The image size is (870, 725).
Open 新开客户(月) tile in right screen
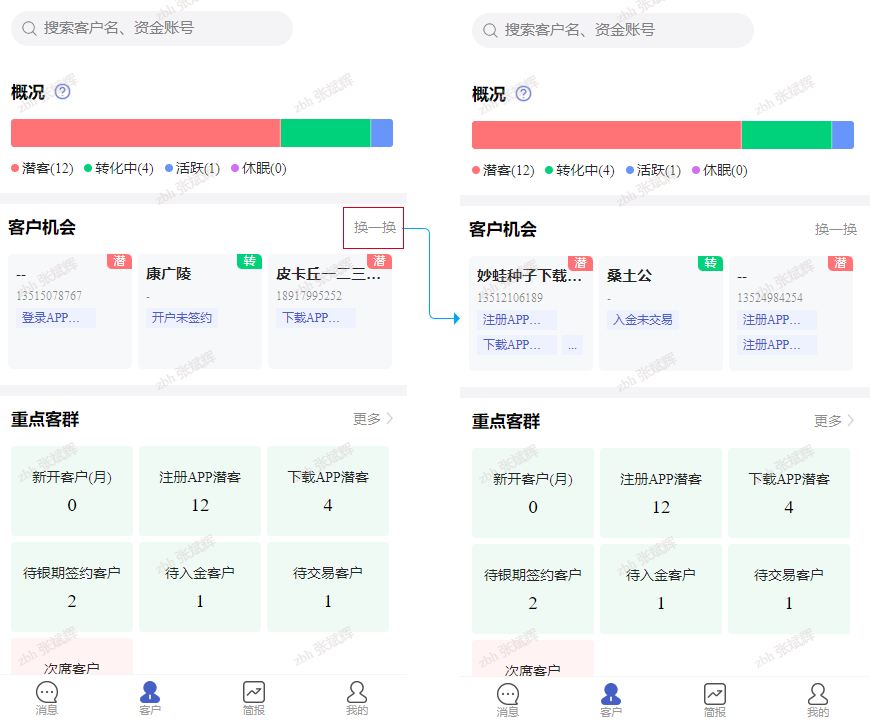pyautogui.click(x=533, y=493)
